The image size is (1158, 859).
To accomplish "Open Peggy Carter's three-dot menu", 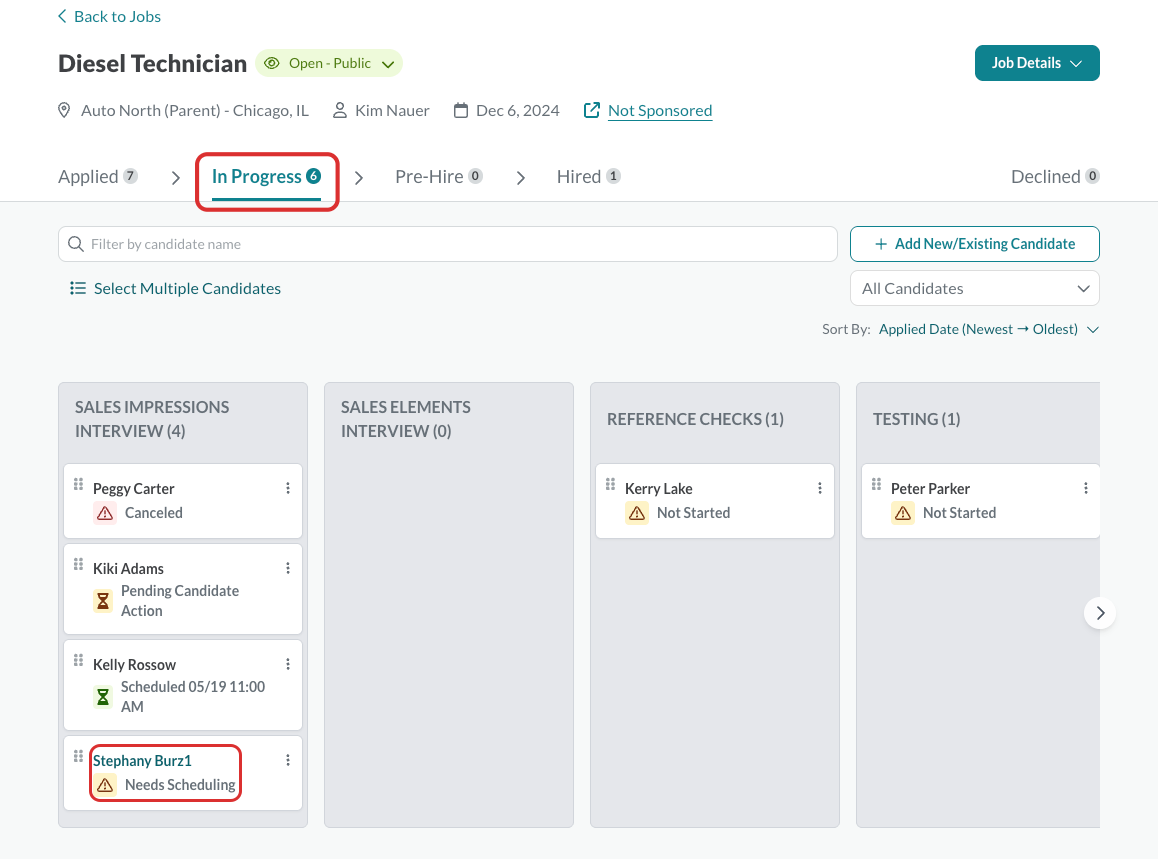I will pyautogui.click(x=288, y=488).
